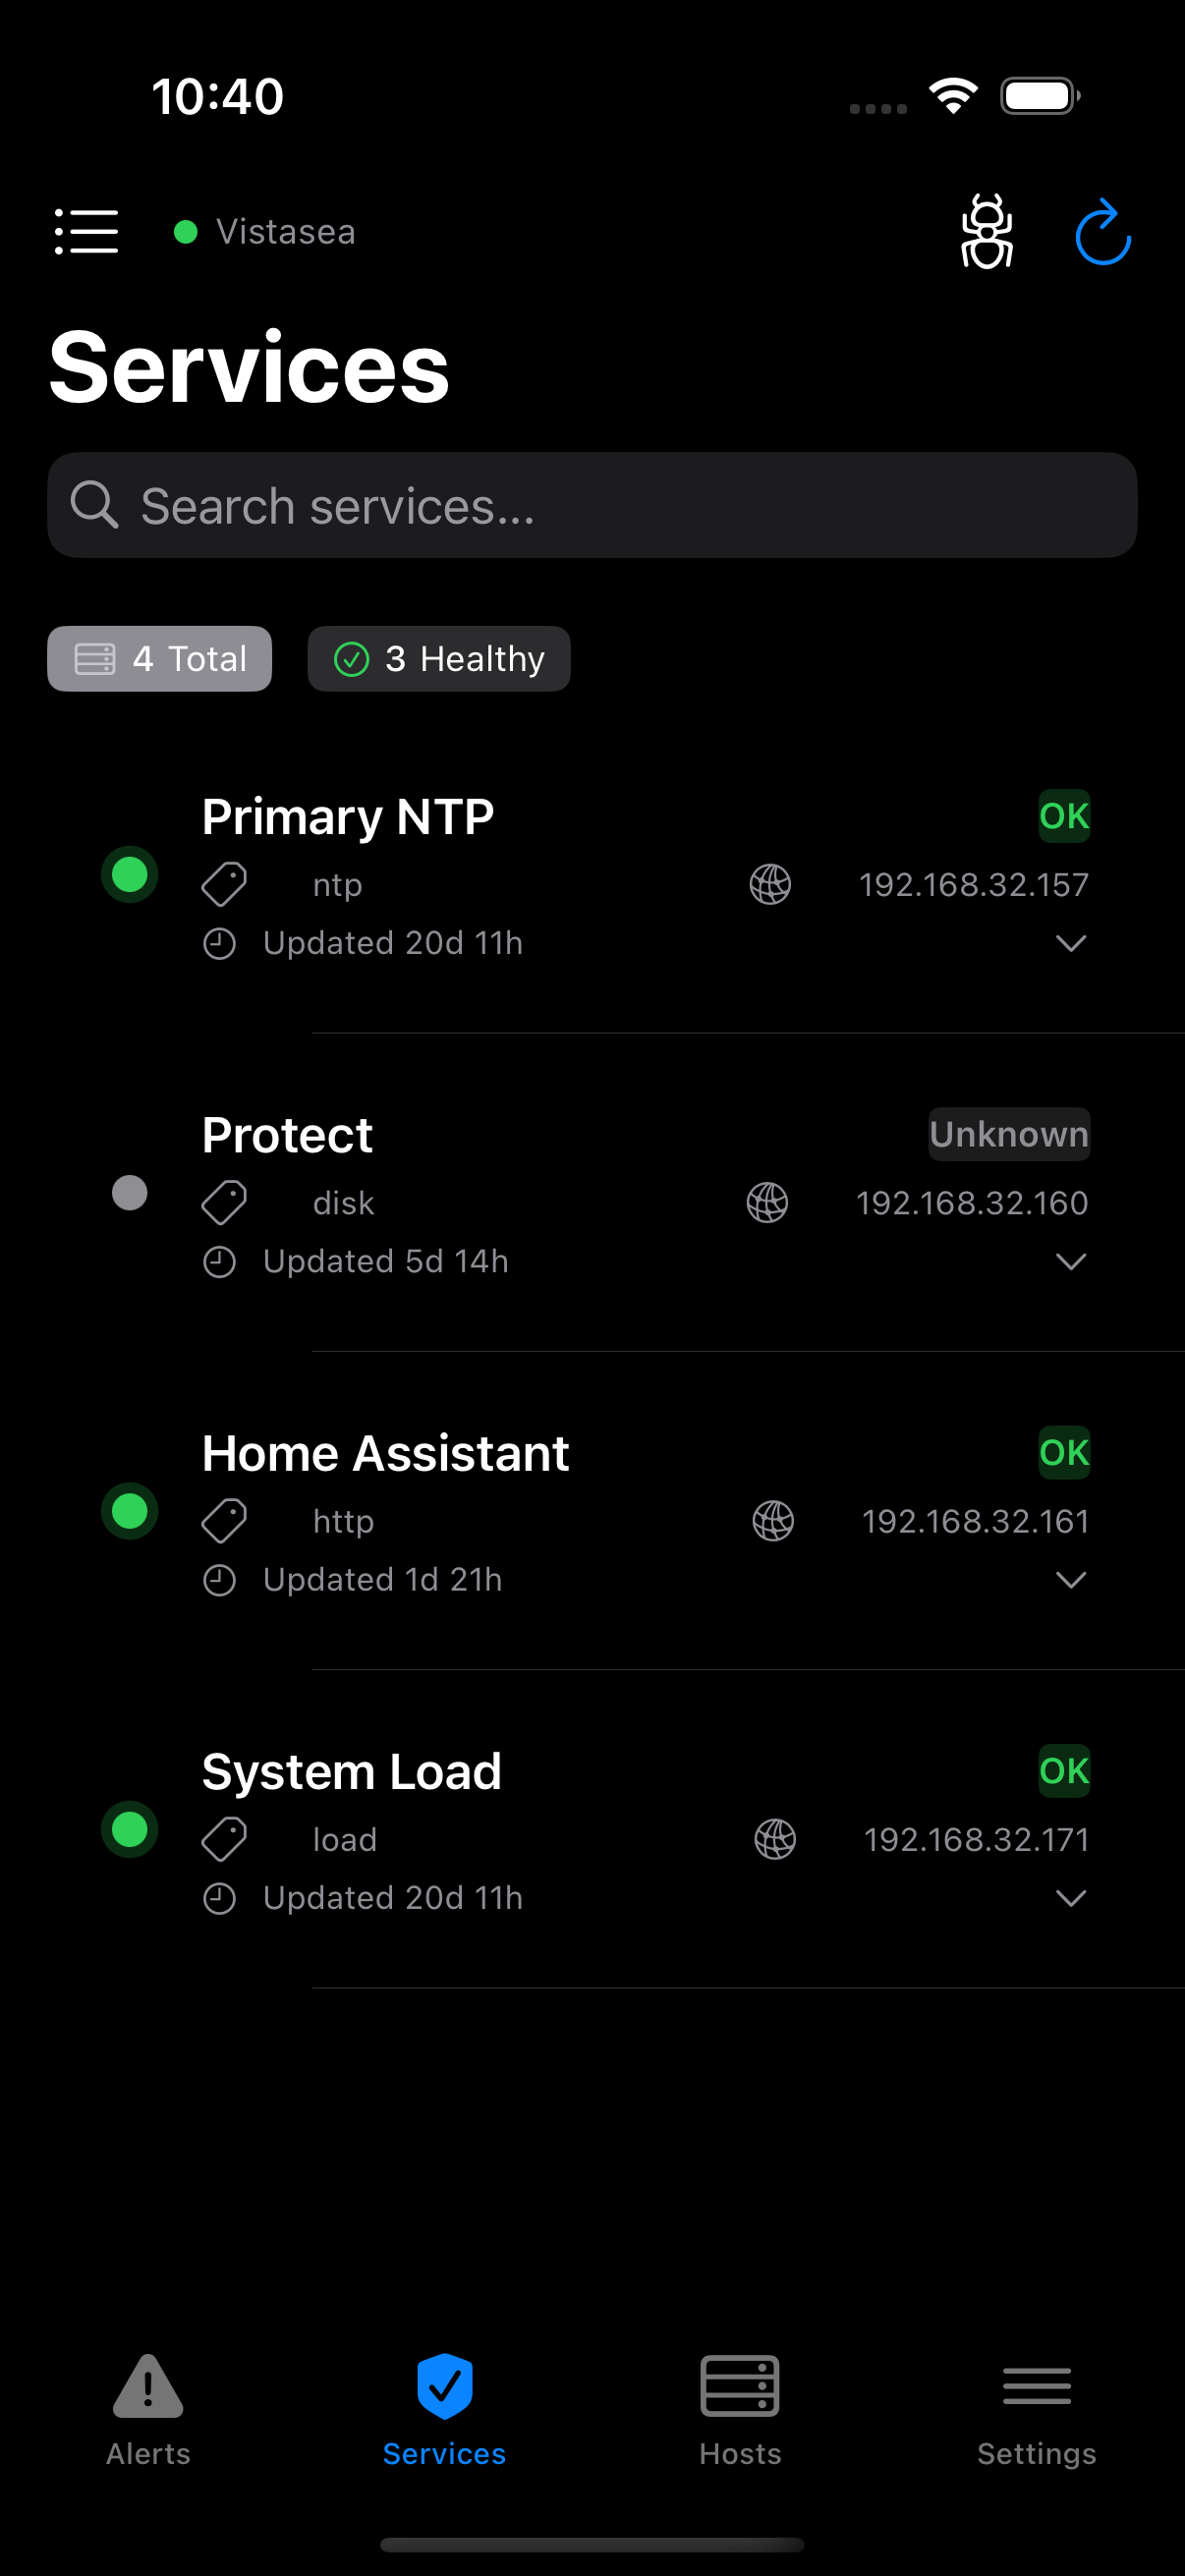Viewport: 1185px width, 2576px height.
Task: Tap the Unknown status badge on Protect
Action: [x=1008, y=1134]
